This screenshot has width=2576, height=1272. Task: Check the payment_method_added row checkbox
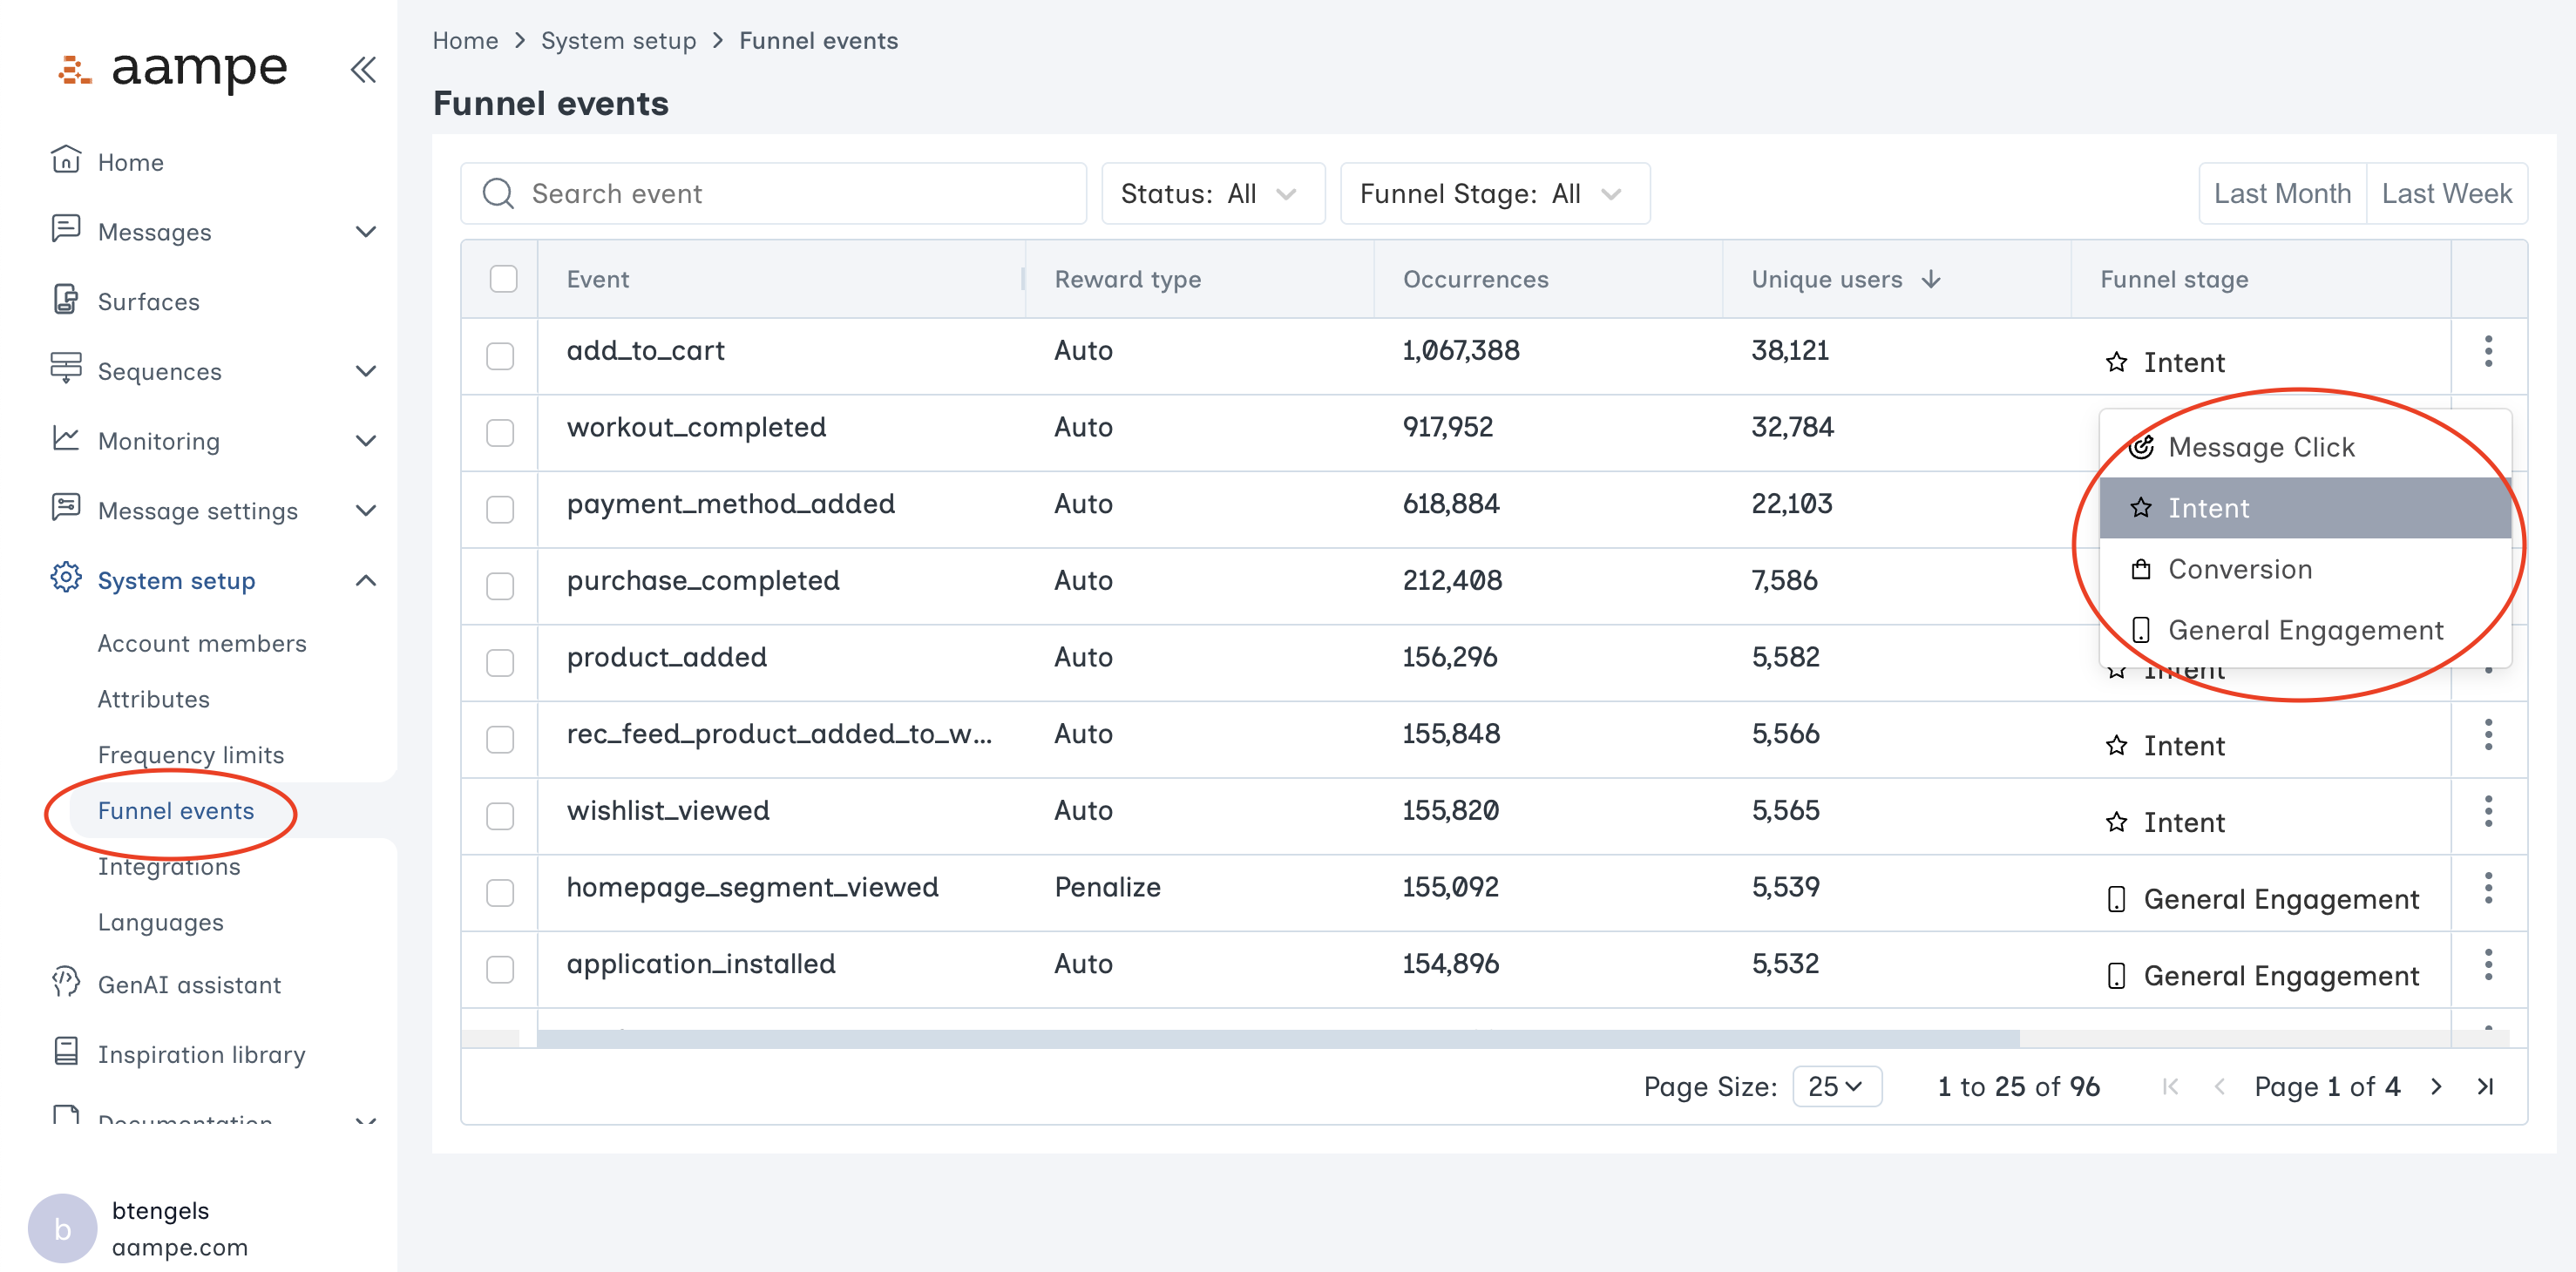(x=500, y=509)
